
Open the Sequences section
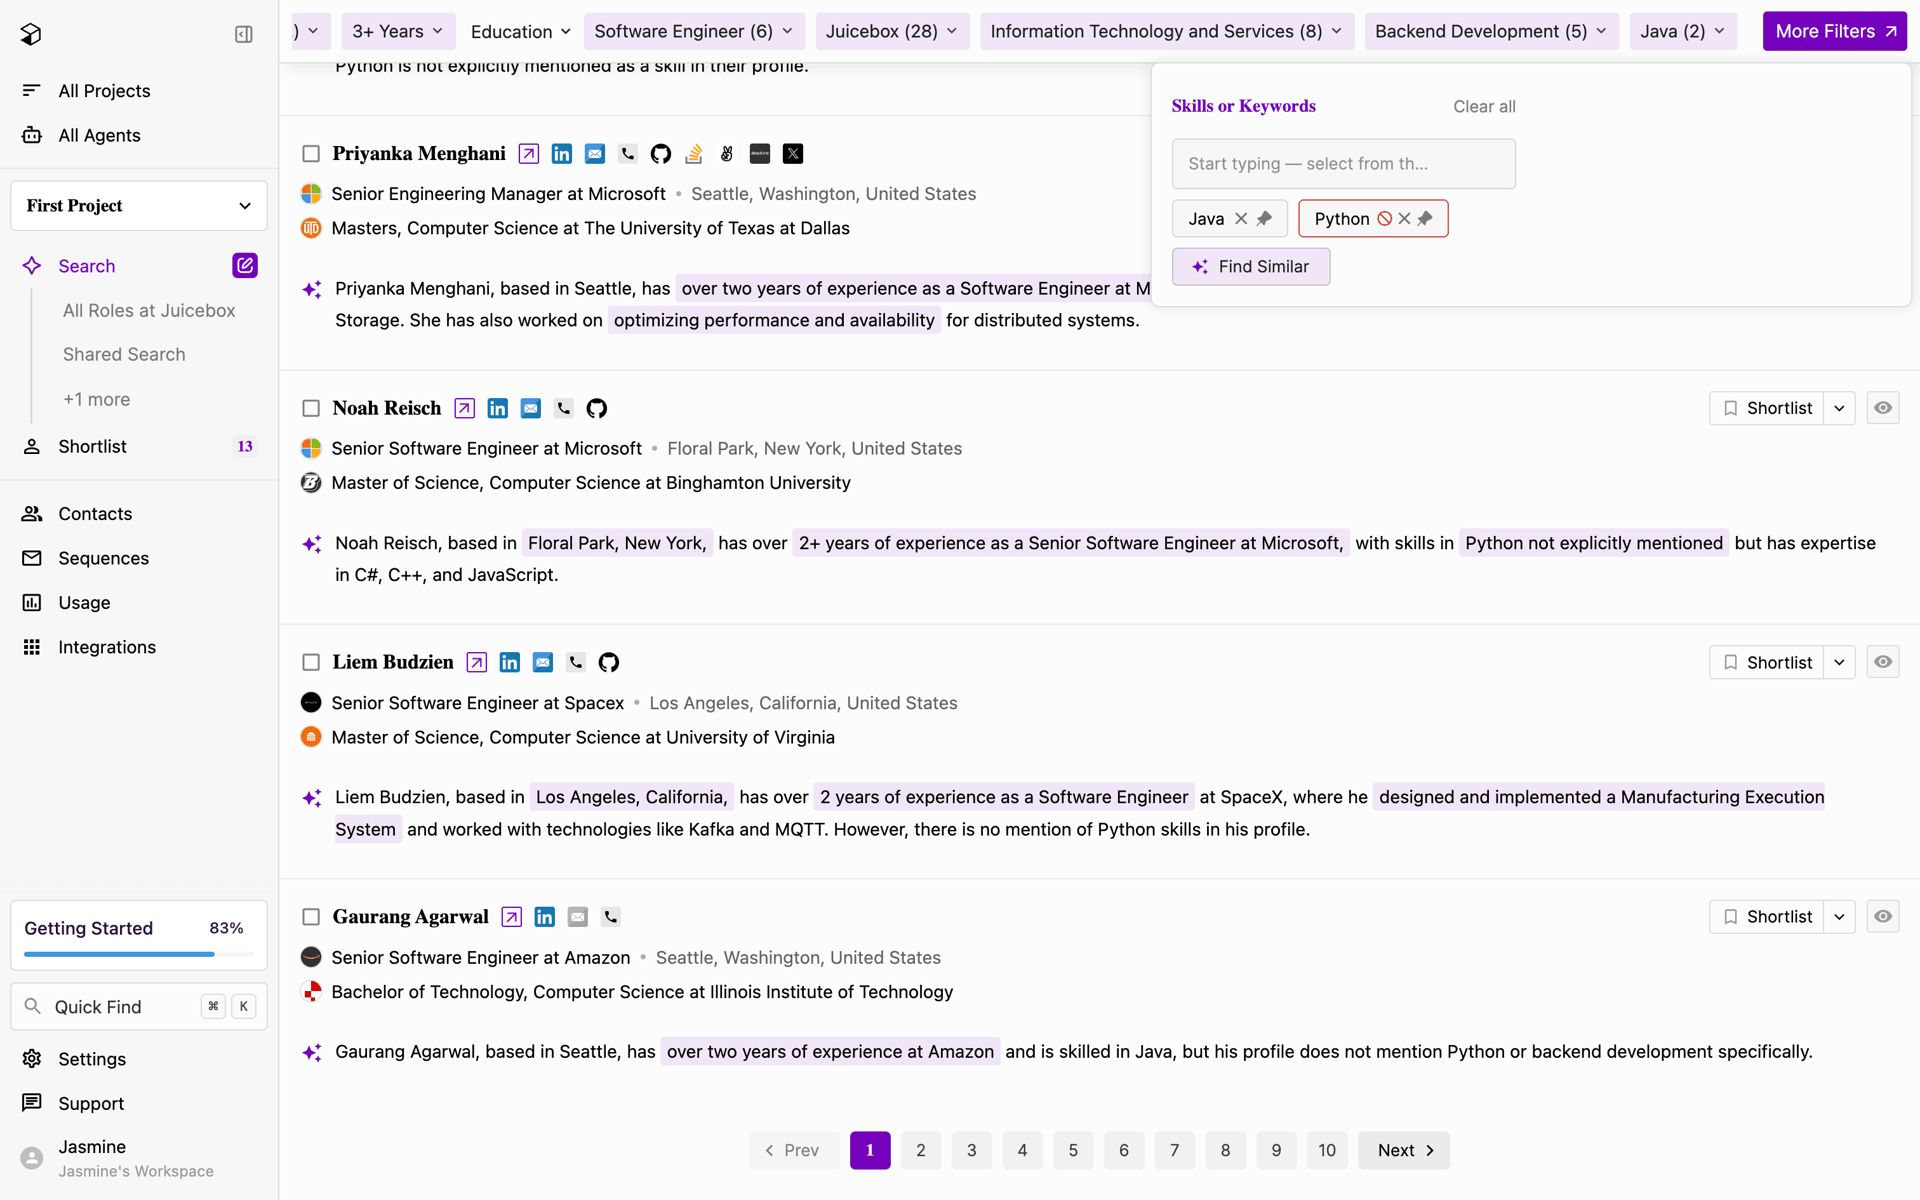click(103, 558)
